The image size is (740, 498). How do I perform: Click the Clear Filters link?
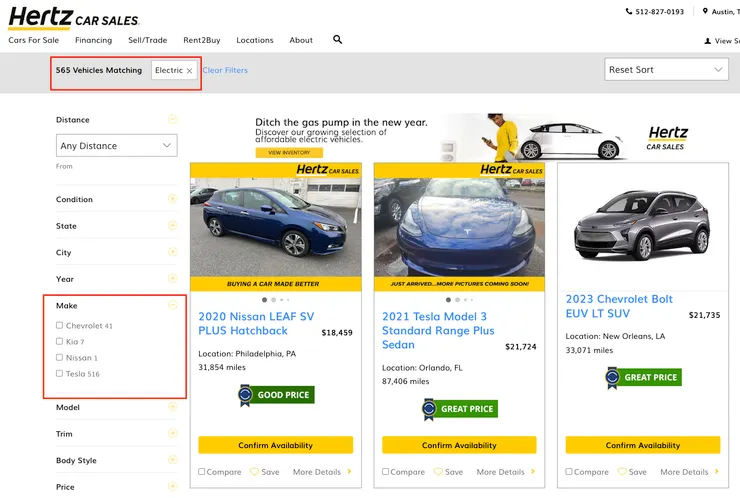(x=225, y=71)
